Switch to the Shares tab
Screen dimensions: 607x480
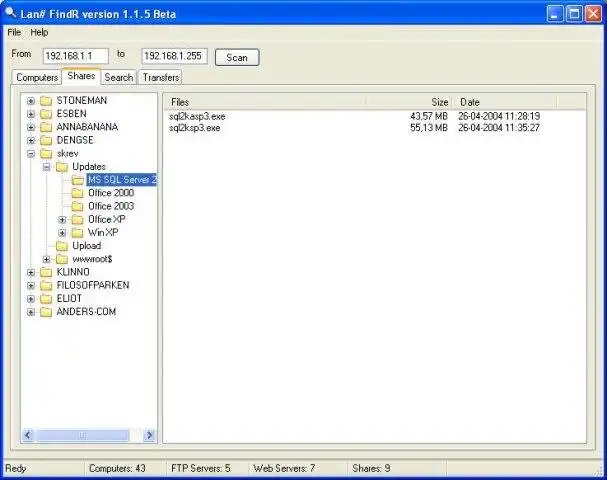(x=81, y=76)
